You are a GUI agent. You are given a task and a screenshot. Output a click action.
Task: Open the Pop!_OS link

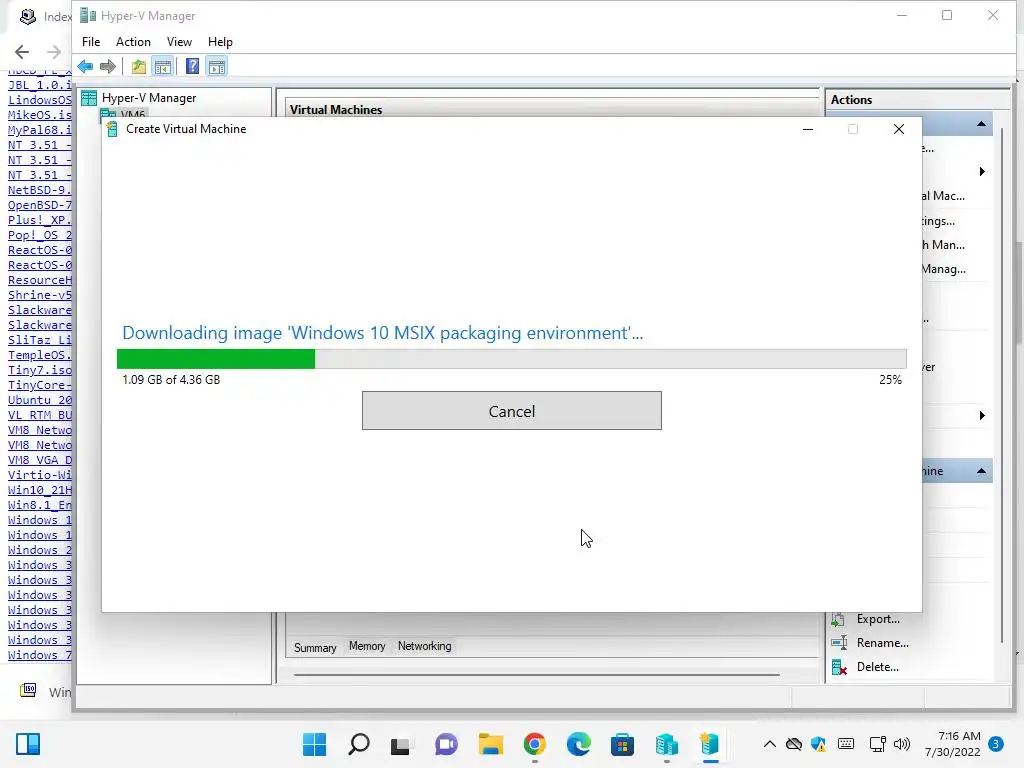pos(40,235)
